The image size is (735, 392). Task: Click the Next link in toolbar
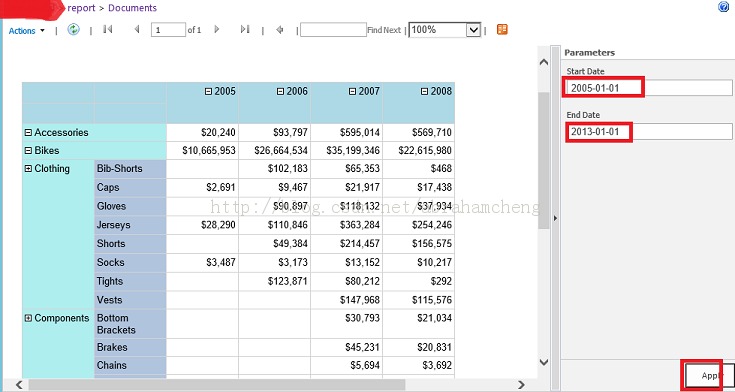tap(392, 30)
